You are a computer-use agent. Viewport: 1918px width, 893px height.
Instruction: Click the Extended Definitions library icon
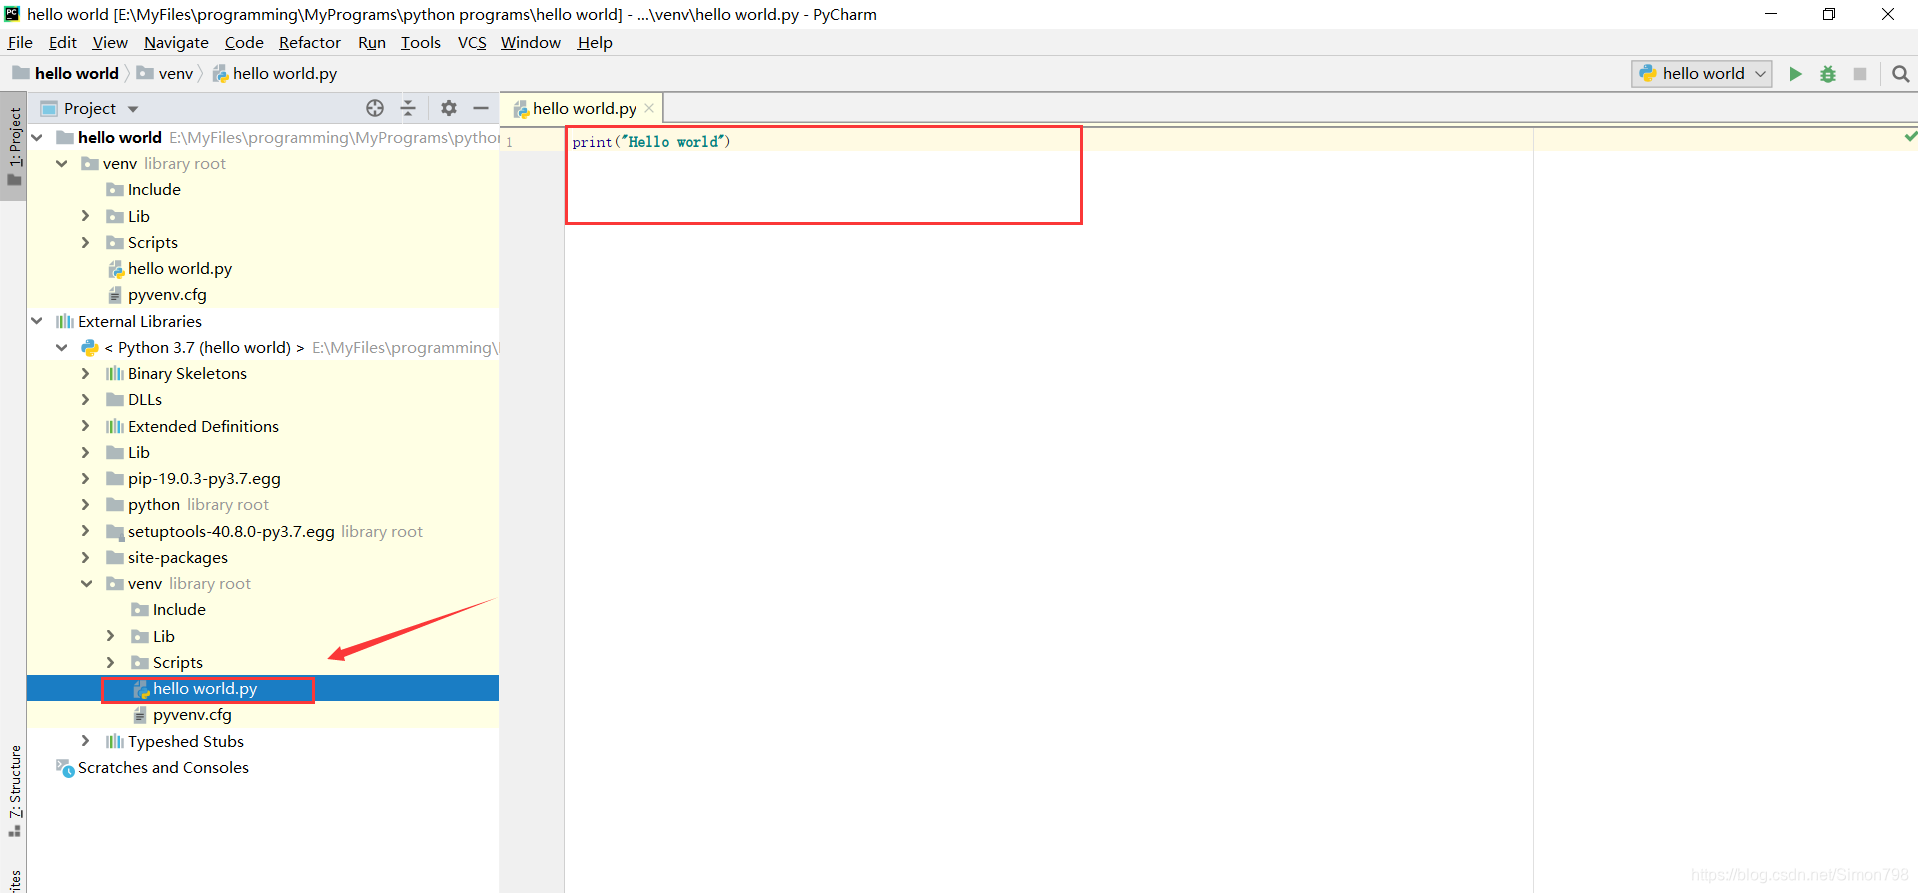point(115,426)
